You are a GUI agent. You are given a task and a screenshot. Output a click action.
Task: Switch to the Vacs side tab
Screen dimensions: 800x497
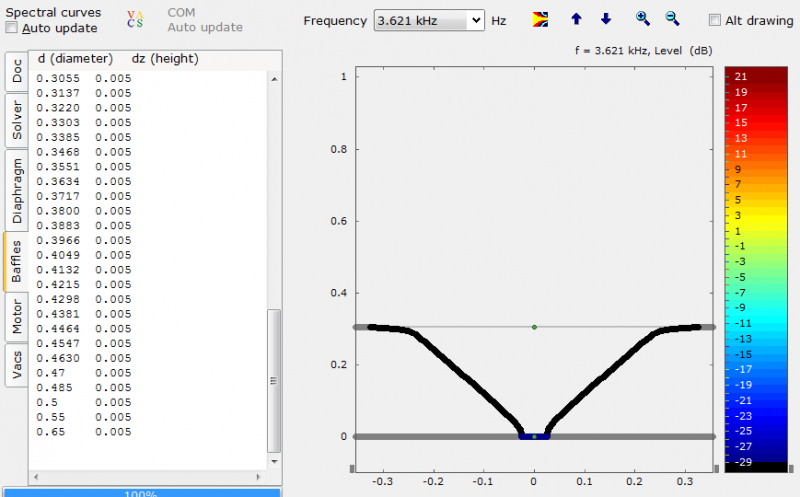coord(17,366)
